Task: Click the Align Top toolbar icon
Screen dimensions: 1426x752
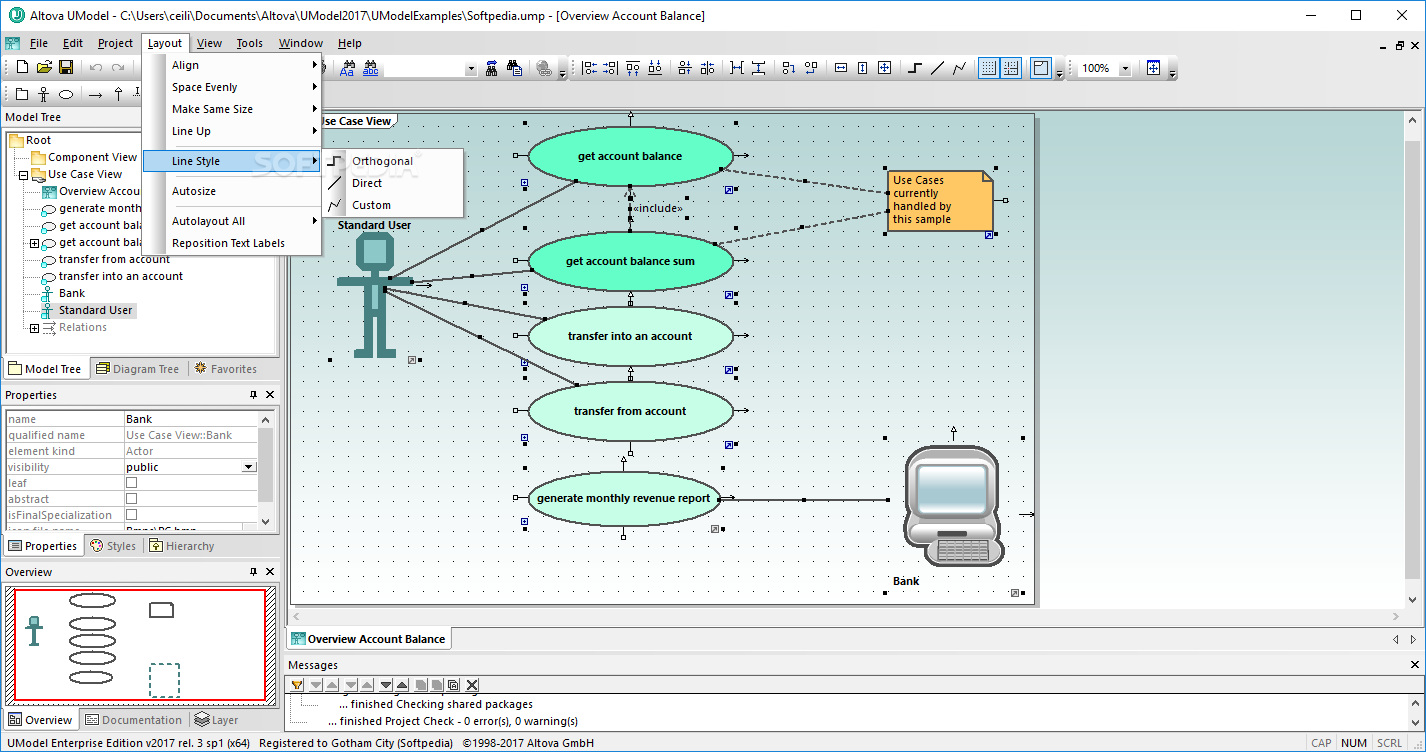Action: tap(633, 68)
